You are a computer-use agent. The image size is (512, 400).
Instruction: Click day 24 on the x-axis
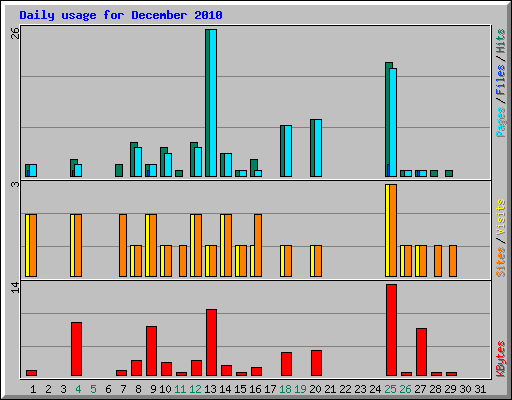(375, 389)
